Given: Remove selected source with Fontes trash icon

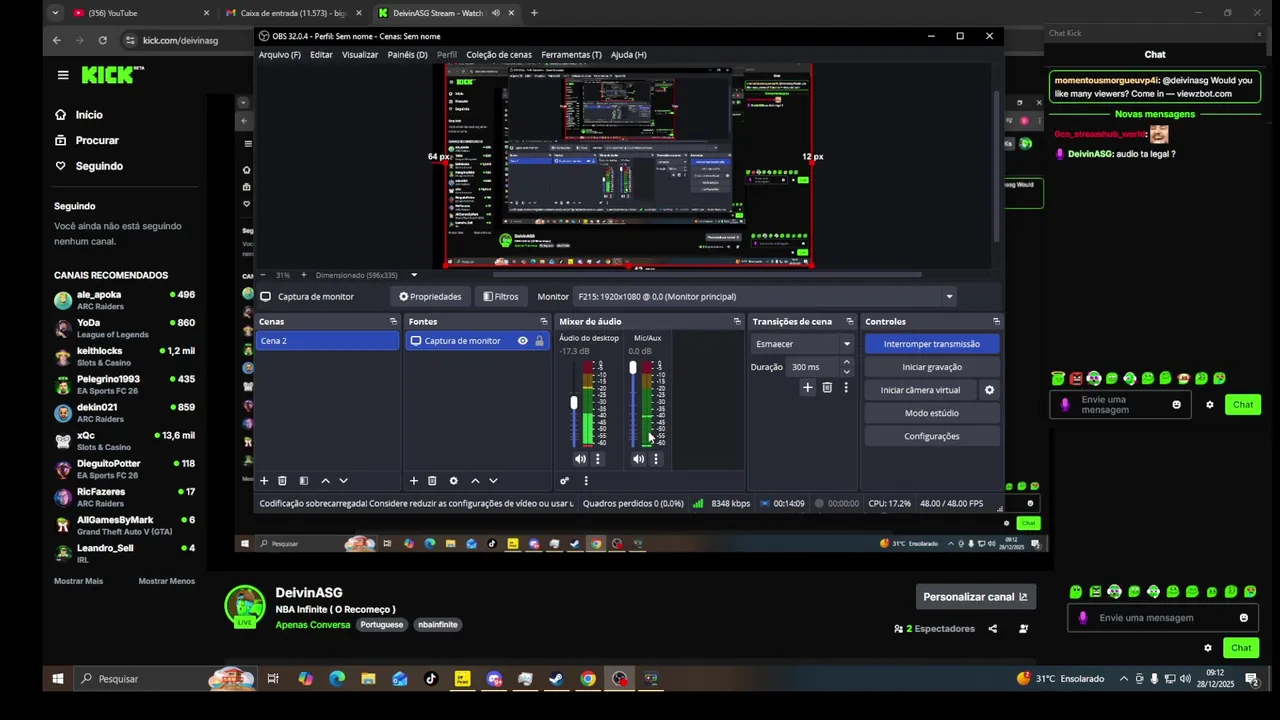Looking at the screenshot, I should pos(432,481).
